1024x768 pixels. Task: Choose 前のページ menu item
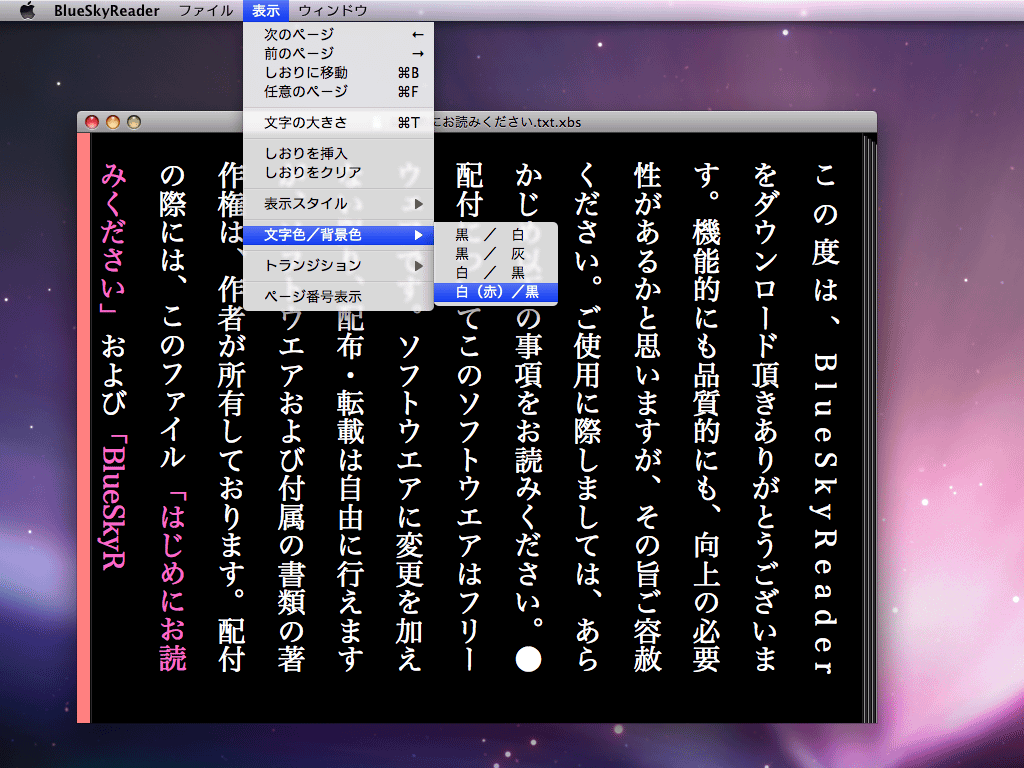(x=338, y=54)
